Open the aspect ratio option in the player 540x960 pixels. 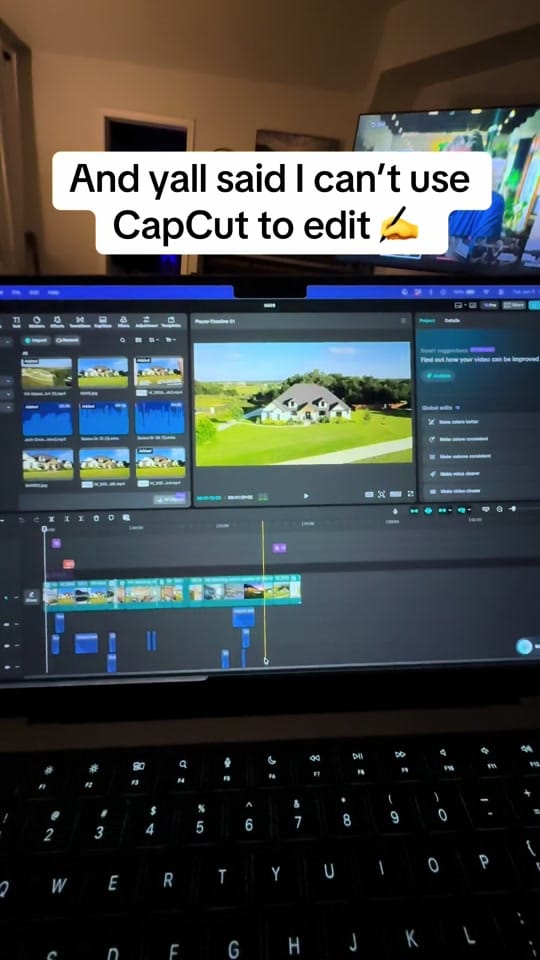[x=396, y=493]
